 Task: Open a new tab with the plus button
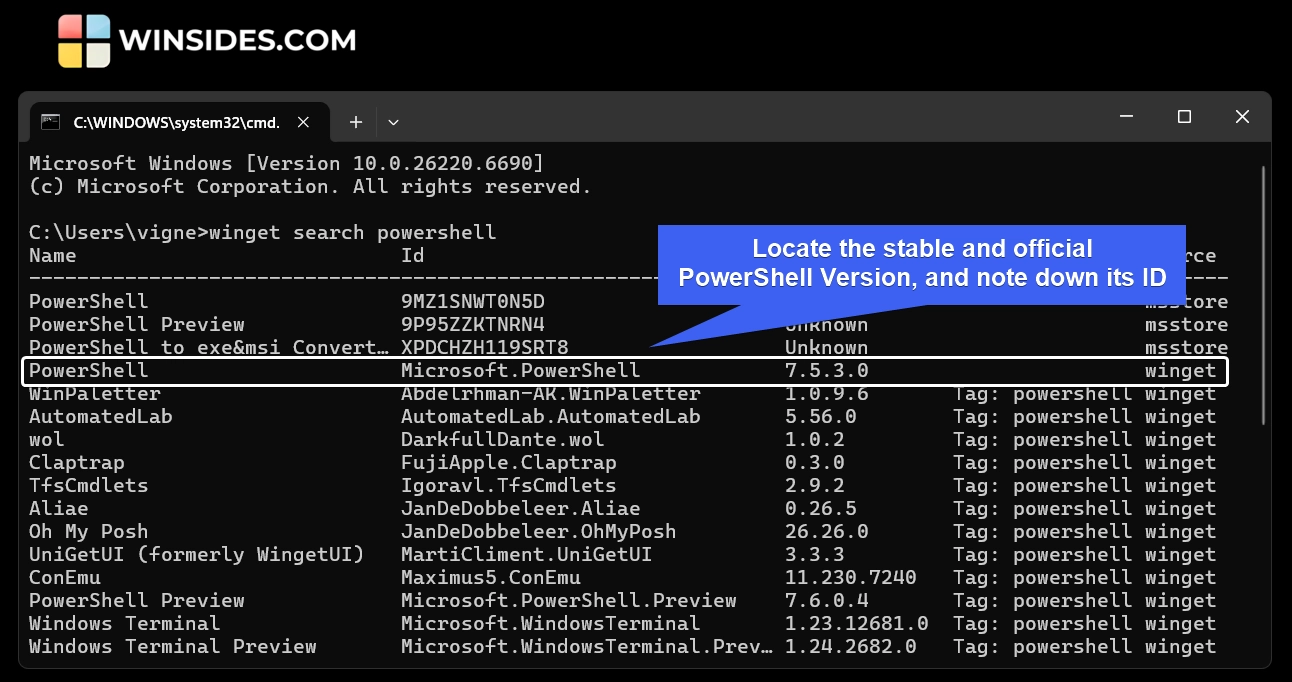356,122
